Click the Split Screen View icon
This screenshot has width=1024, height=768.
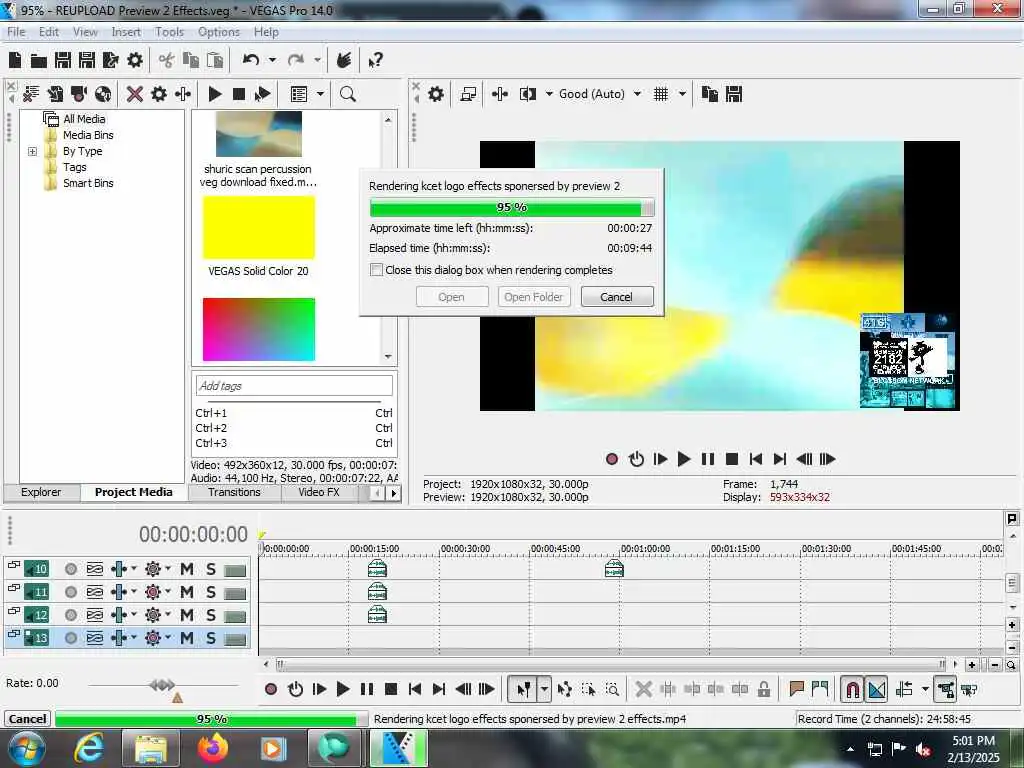click(528, 94)
